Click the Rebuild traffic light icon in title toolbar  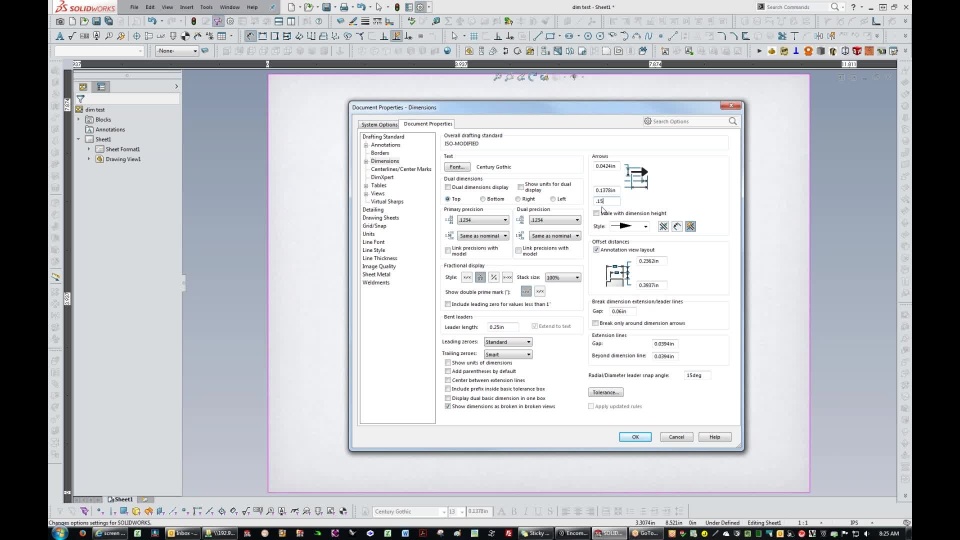397,7
